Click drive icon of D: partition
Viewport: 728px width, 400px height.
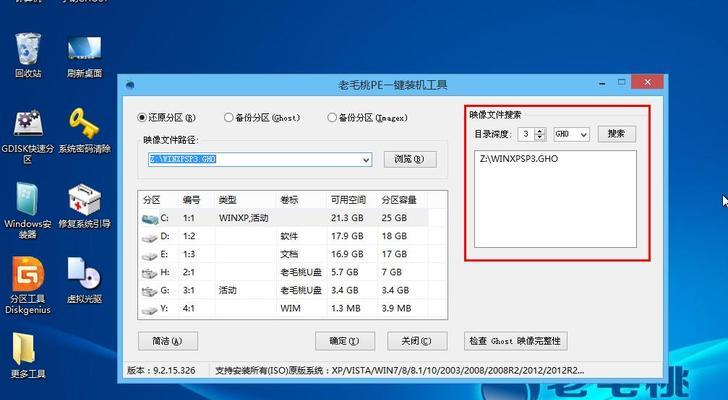(150, 237)
